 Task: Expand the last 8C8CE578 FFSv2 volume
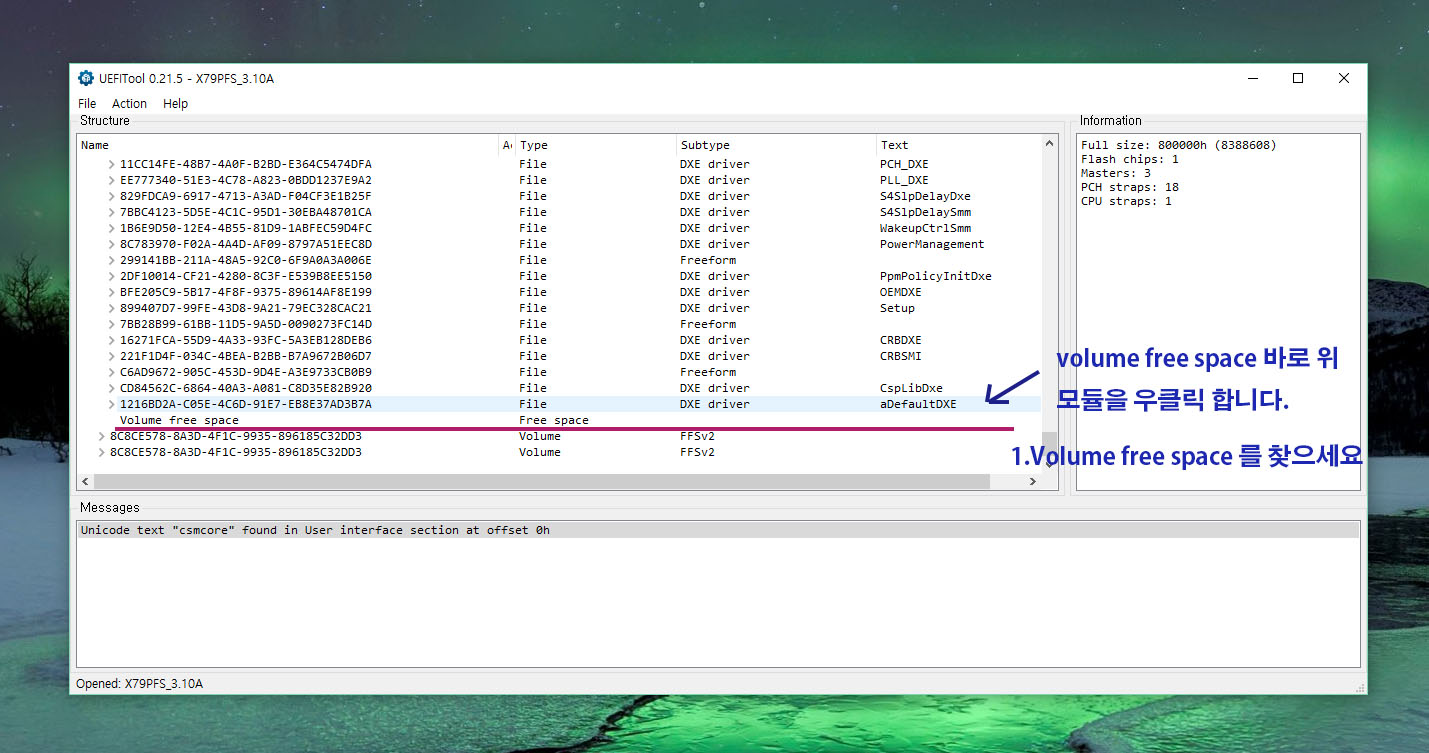point(102,452)
